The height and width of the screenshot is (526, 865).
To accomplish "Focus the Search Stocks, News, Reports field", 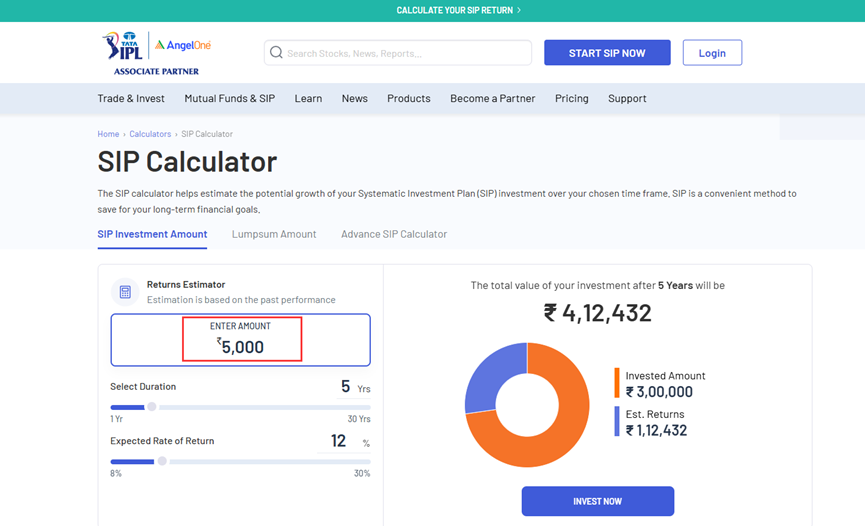I will pyautogui.click(x=398, y=53).
